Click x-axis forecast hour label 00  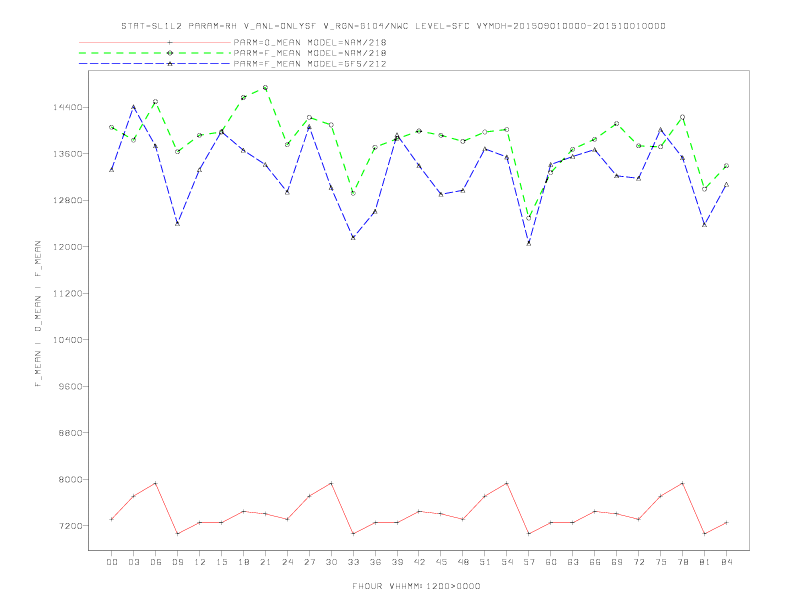pyautogui.click(x=112, y=562)
